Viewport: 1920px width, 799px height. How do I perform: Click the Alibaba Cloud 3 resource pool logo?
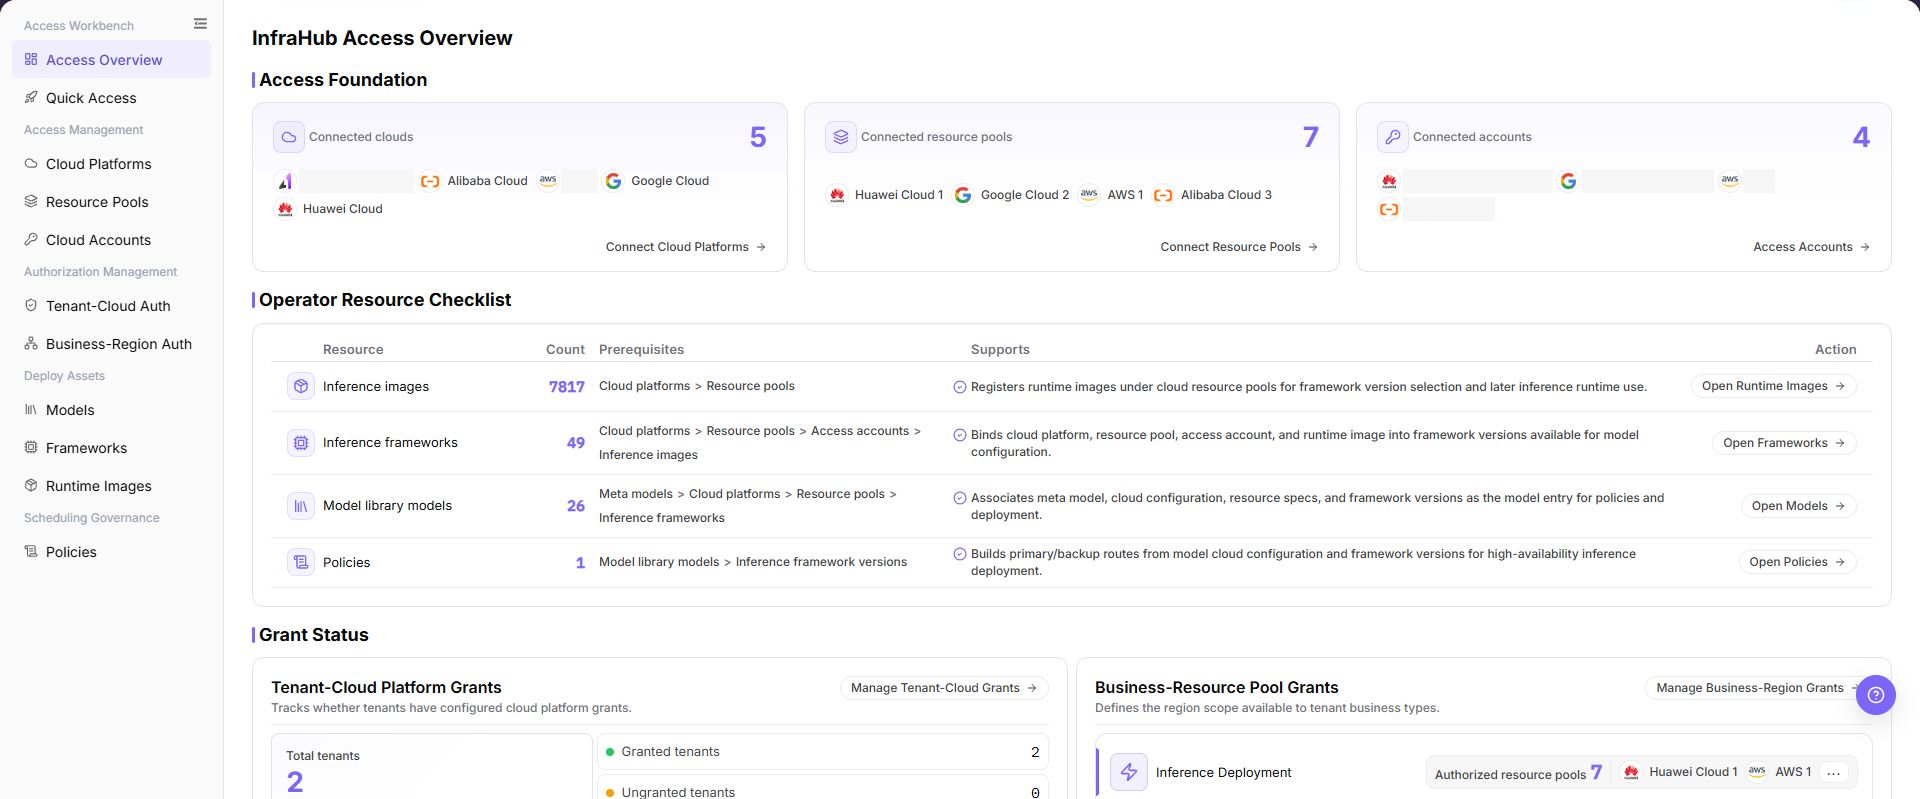click(x=1163, y=195)
